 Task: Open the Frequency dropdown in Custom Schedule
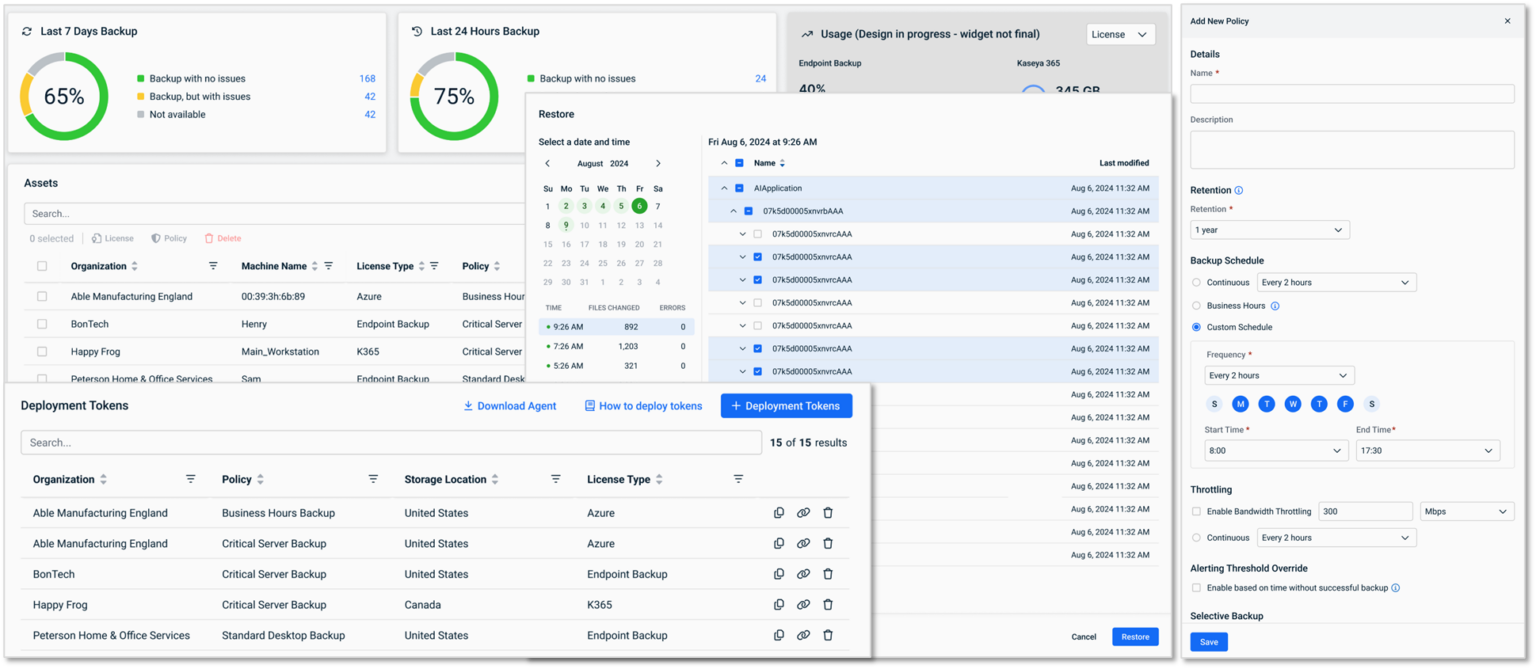[1280, 376]
